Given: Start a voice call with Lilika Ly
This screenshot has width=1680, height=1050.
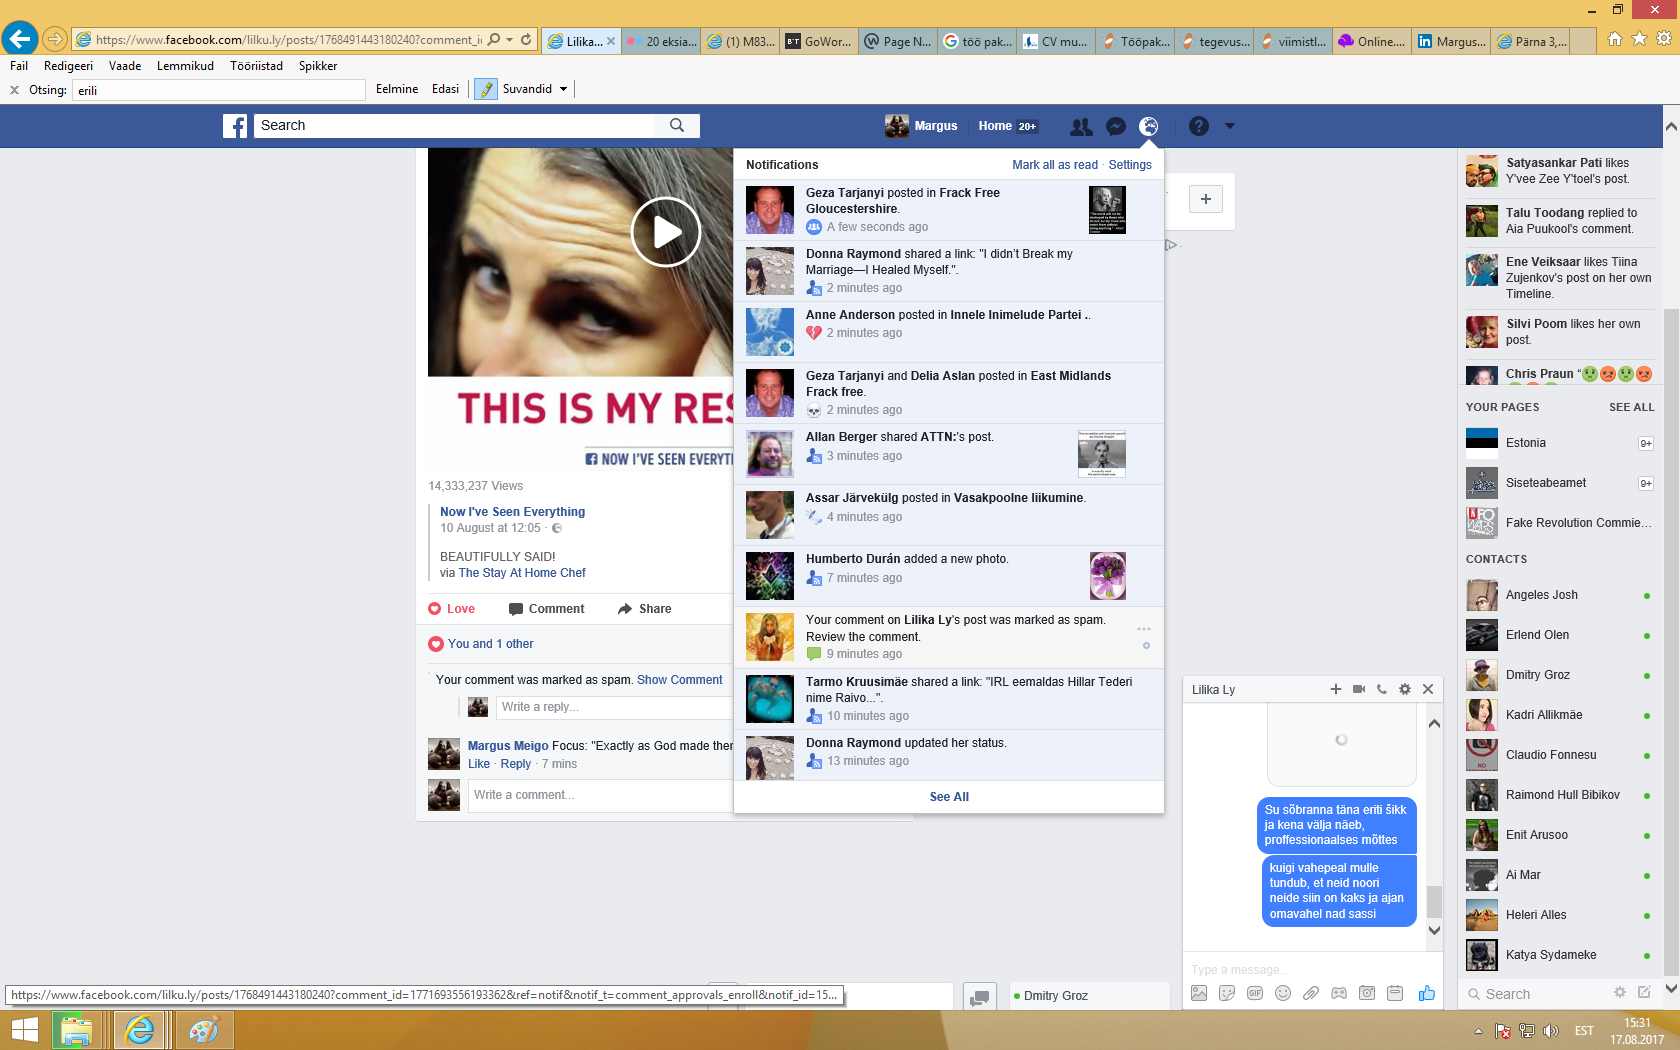Looking at the screenshot, I should pyautogui.click(x=1382, y=689).
